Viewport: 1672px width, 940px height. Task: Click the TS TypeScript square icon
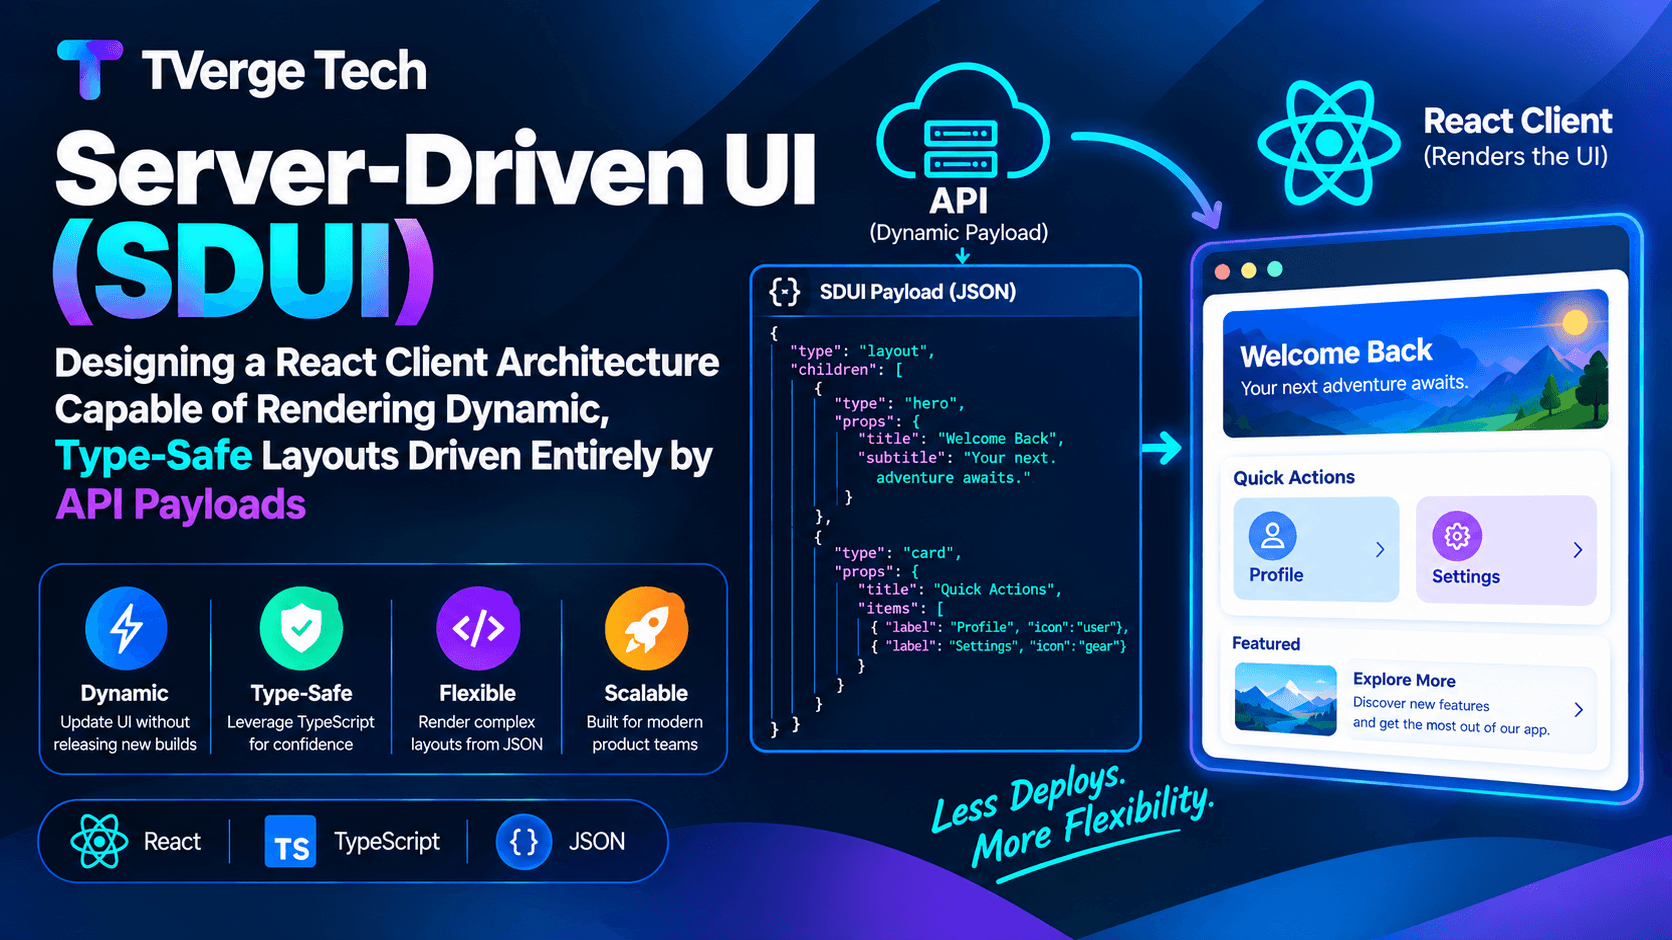click(x=290, y=841)
